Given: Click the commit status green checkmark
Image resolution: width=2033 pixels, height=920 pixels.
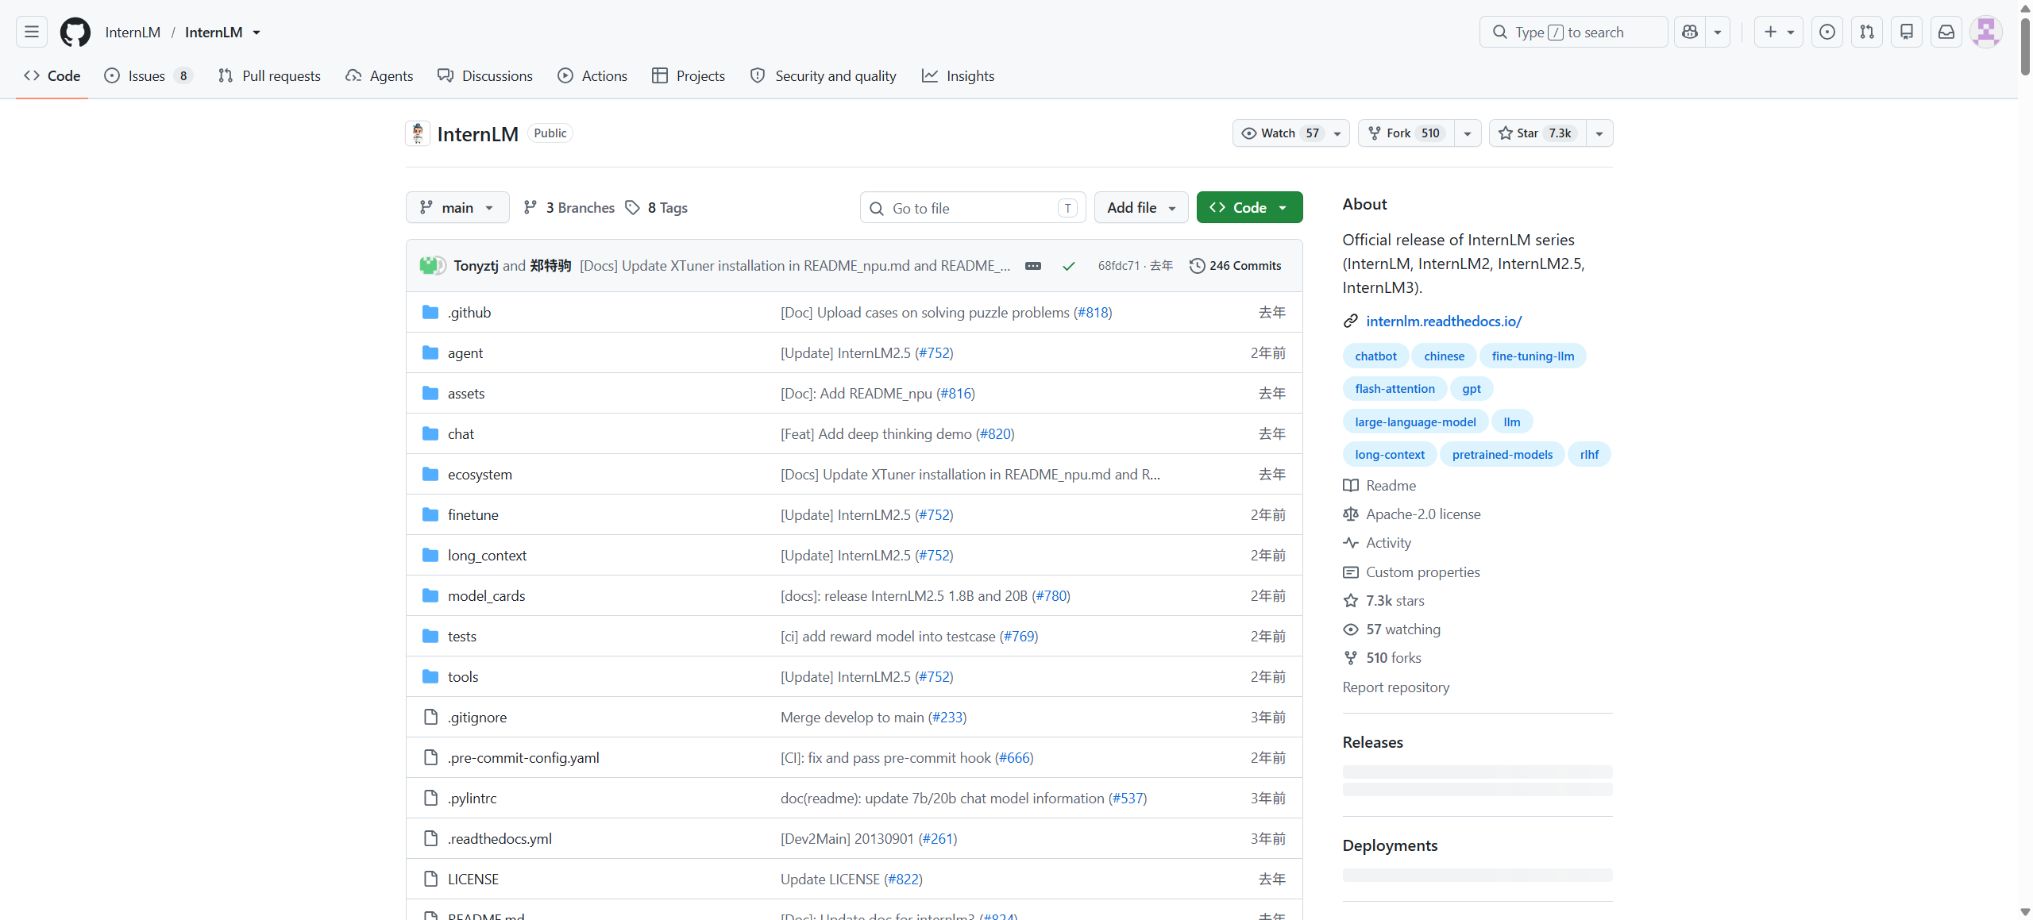Looking at the screenshot, I should (x=1069, y=266).
